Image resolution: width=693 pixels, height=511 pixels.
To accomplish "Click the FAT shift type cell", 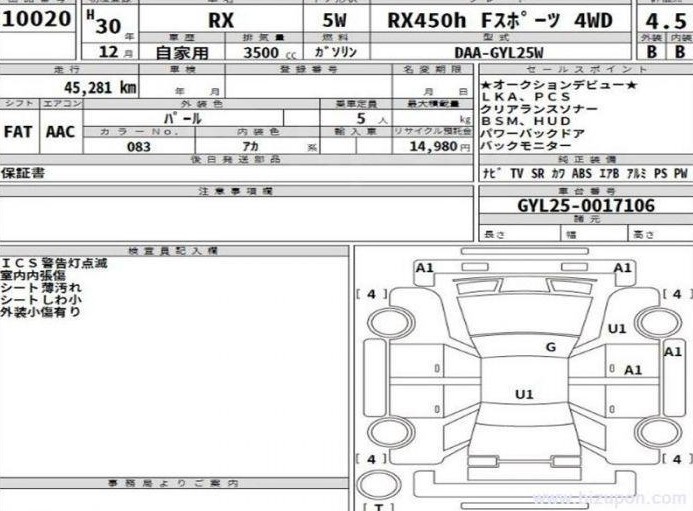I will (18, 131).
